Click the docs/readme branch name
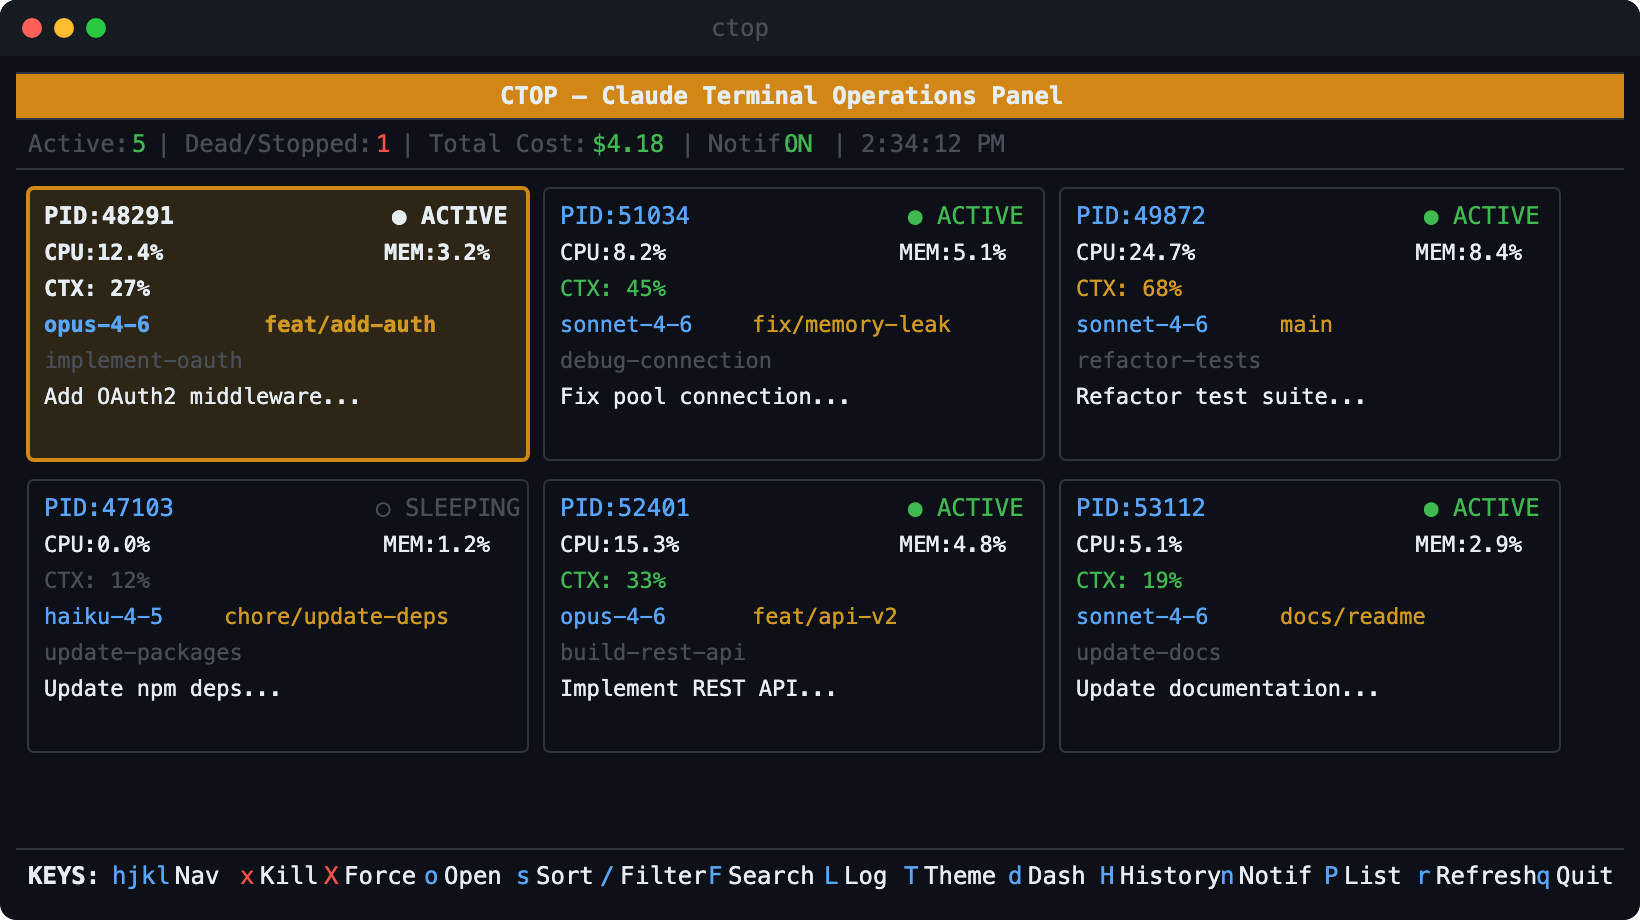Image resolution: width=1640 pixels, height=920 pixels. coord(1353,617)
